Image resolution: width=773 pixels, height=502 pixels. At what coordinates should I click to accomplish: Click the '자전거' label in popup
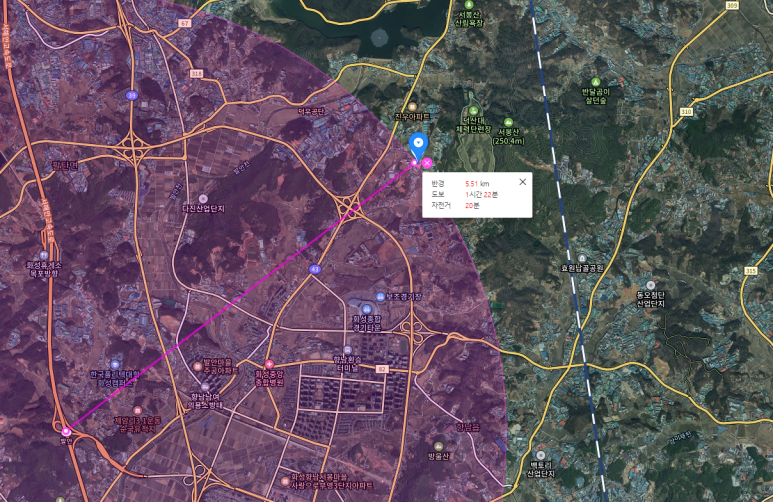(x=441, y=205)
